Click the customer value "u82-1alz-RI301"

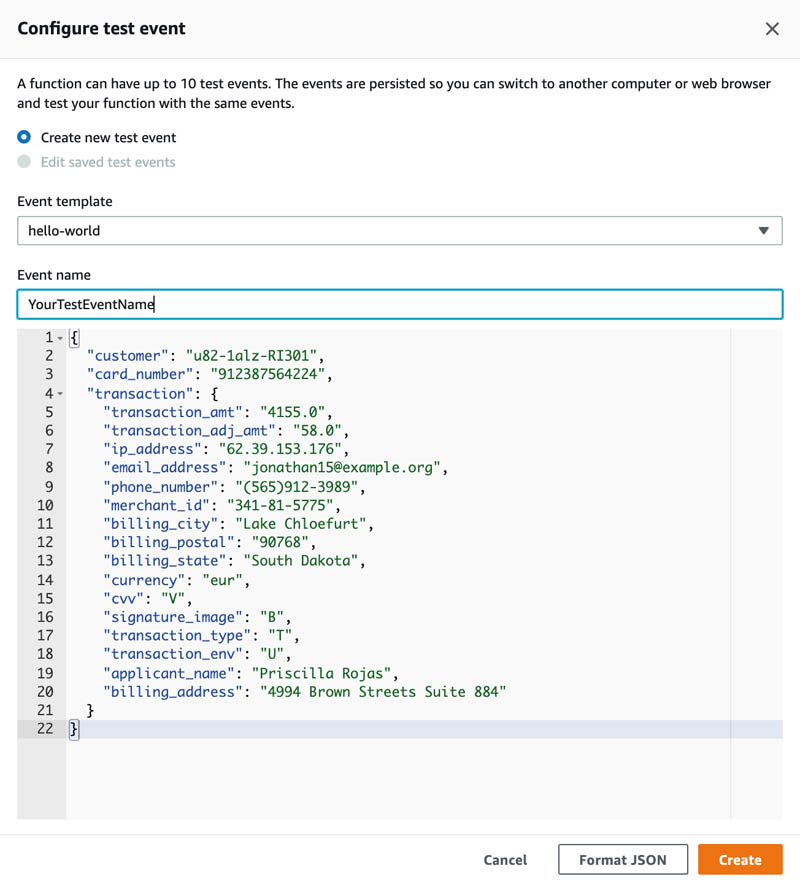point(251,356)
